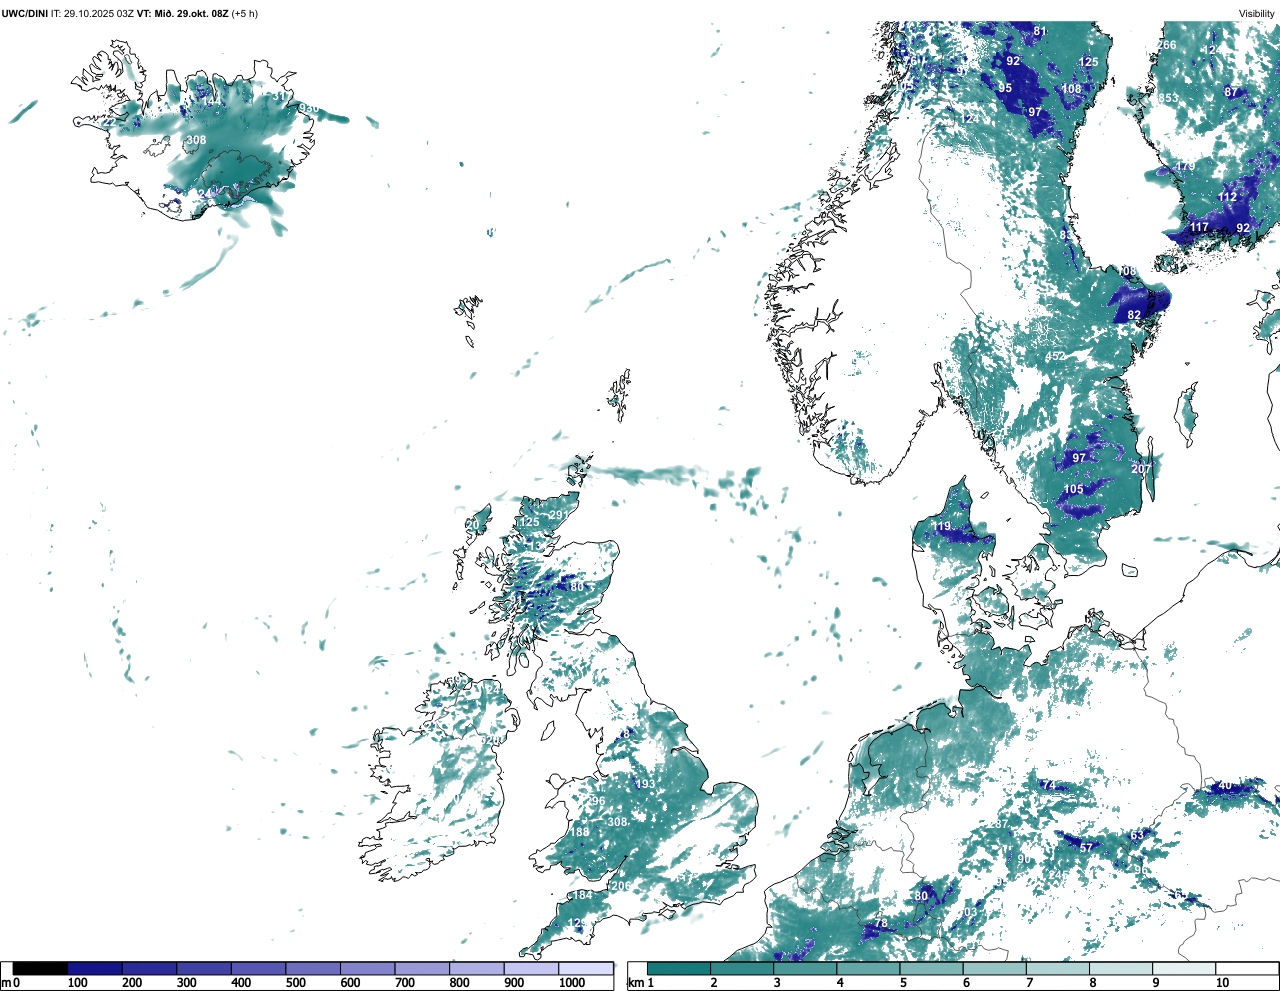The height and width of the screenshot is (991, 1280).
Task: Select the 2–3 km teal legend swatch
Action: click(x=742, y=968)
